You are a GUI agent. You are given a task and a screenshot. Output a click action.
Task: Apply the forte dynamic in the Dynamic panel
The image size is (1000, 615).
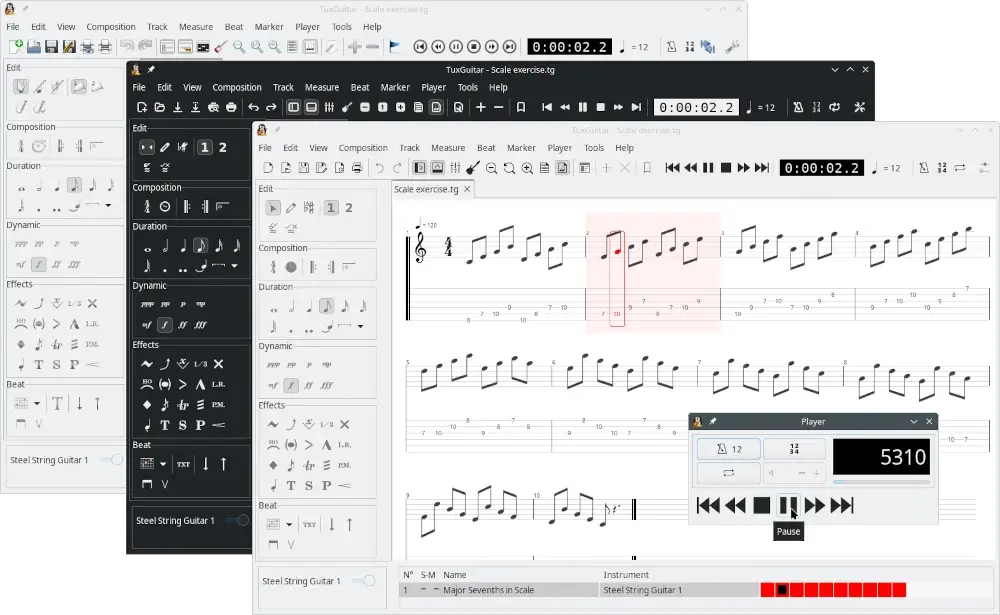(291, 385)
